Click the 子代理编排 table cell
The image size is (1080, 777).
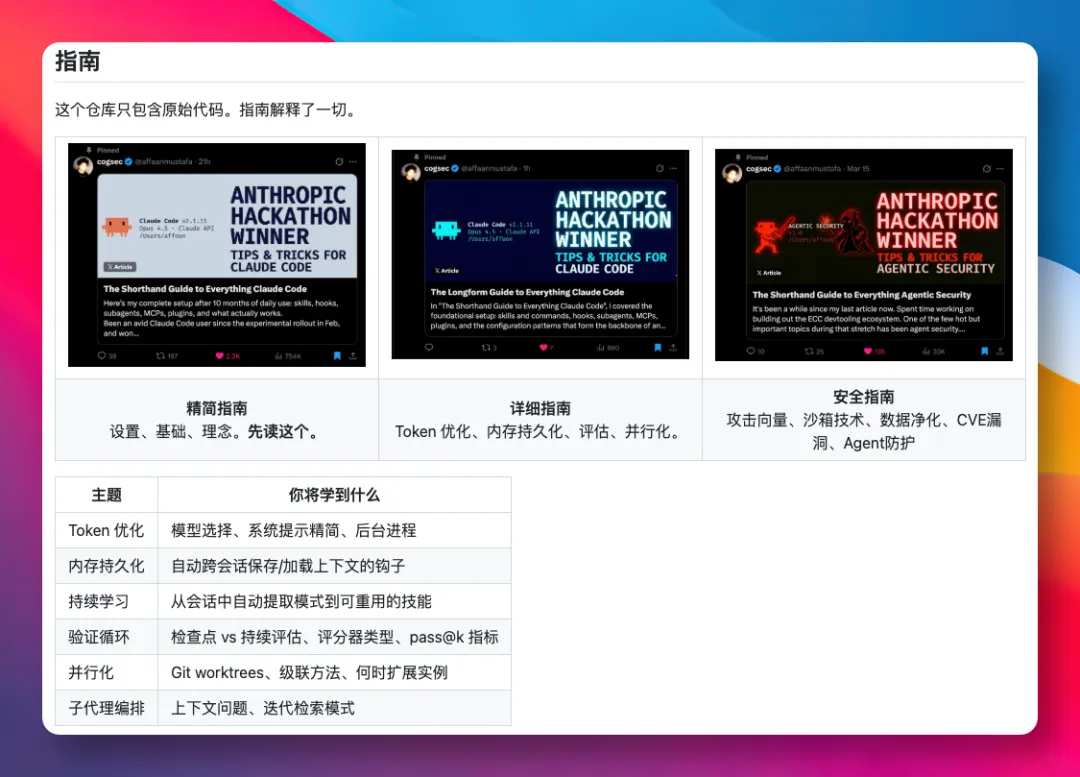(107, 708)
